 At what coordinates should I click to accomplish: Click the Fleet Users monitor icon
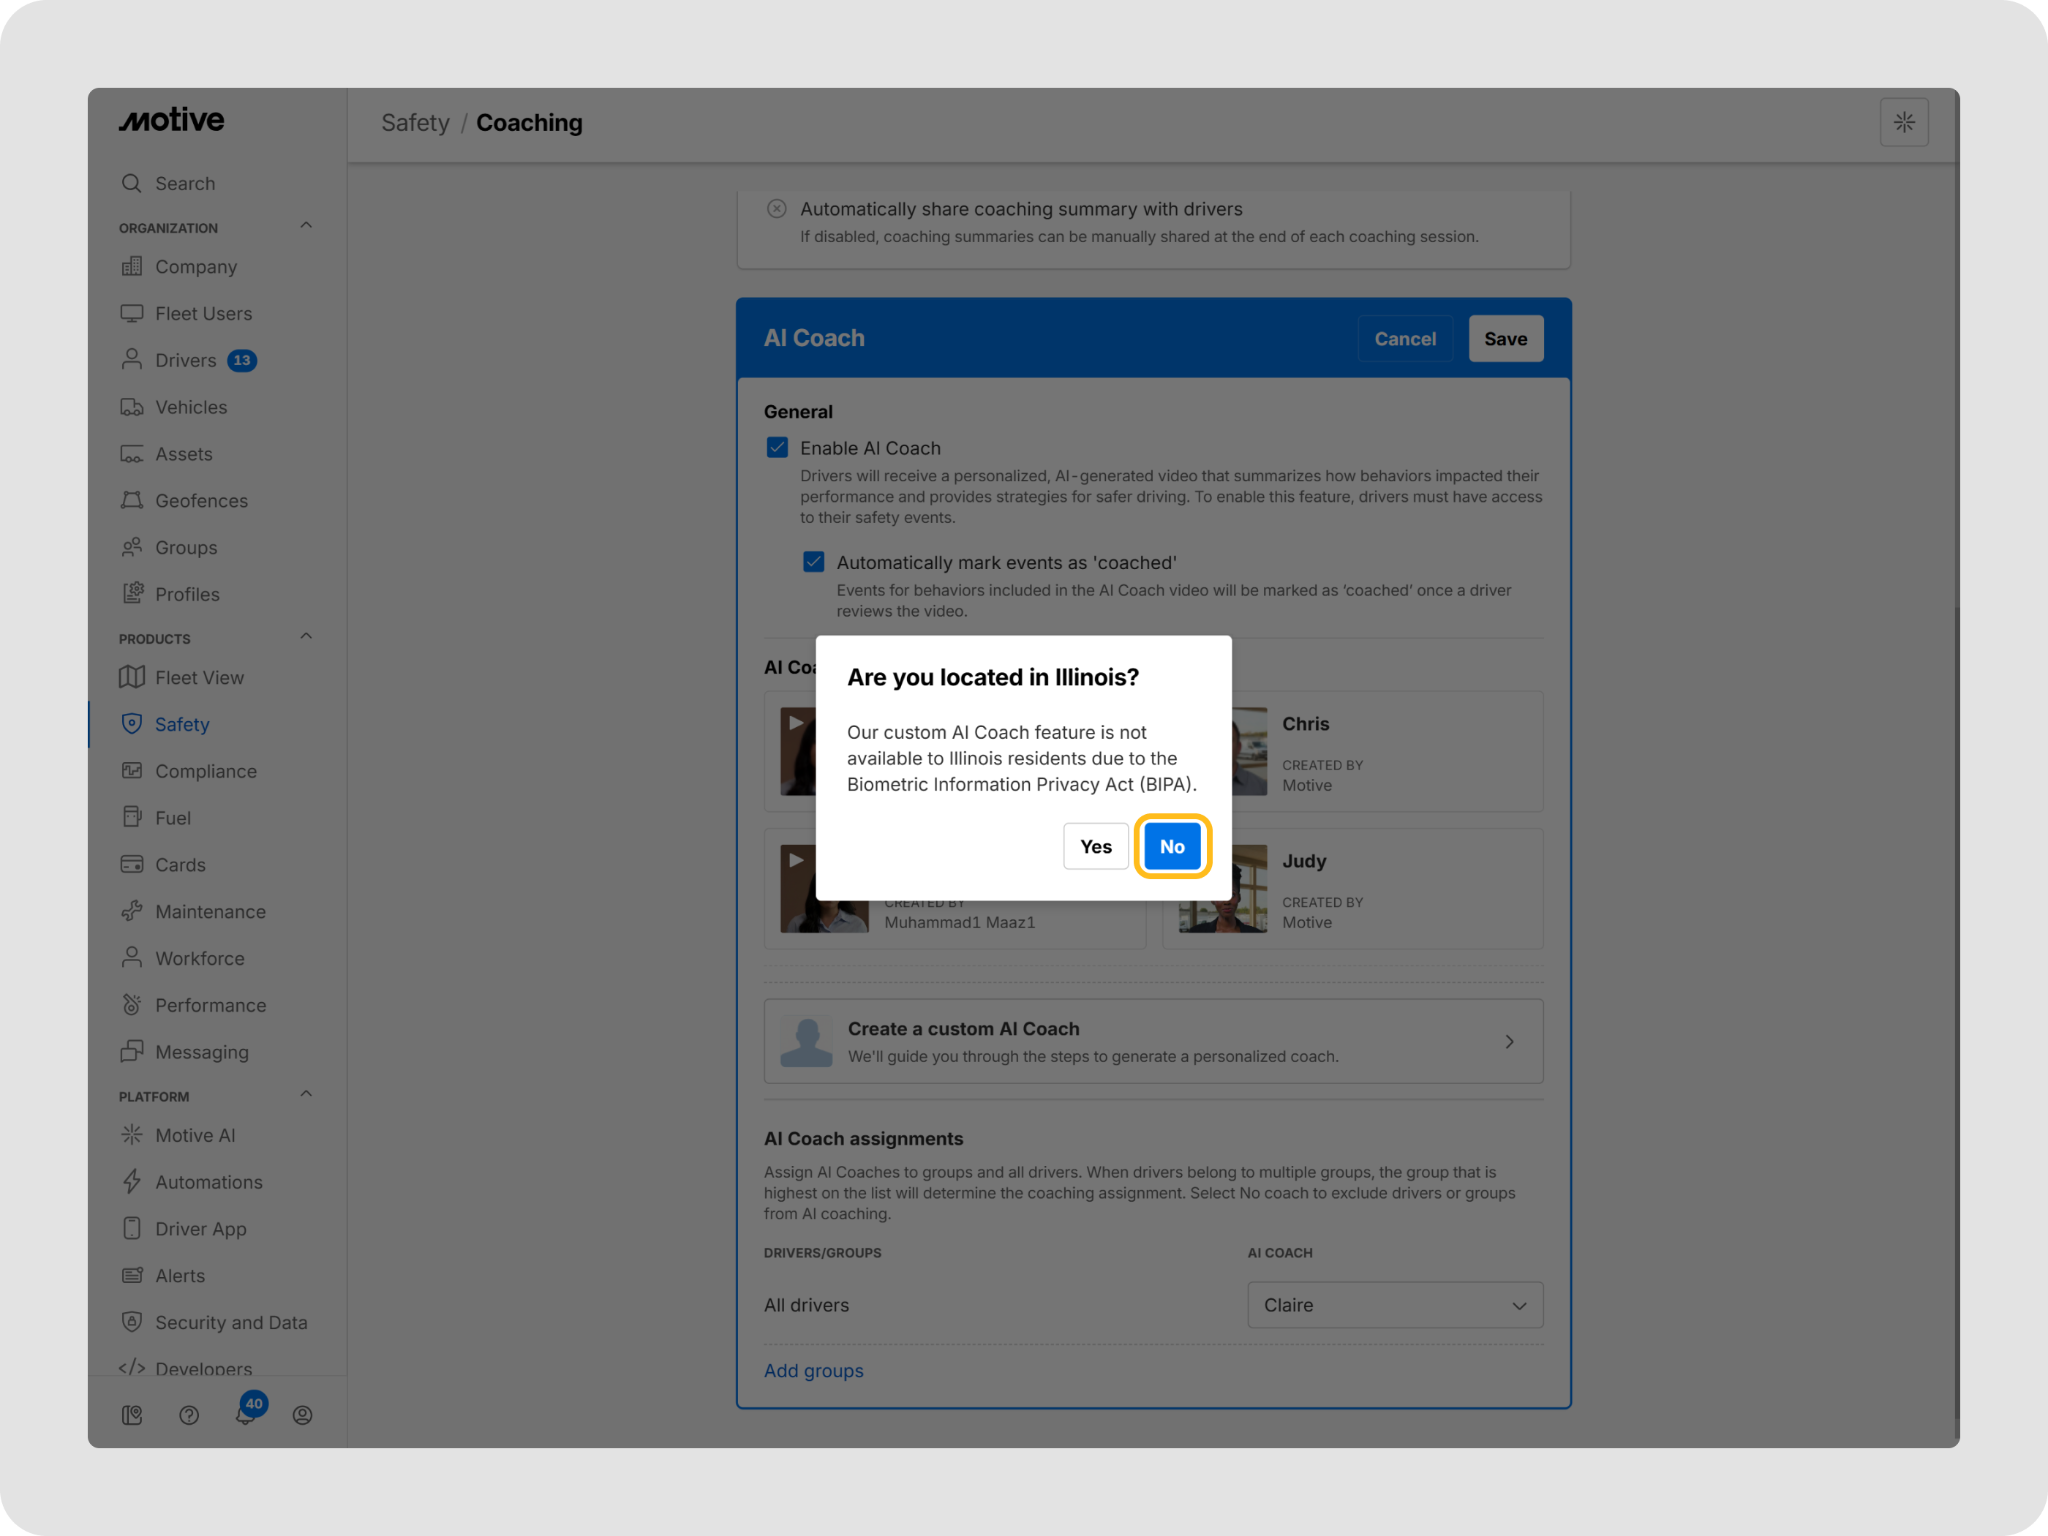pos(131,313)
